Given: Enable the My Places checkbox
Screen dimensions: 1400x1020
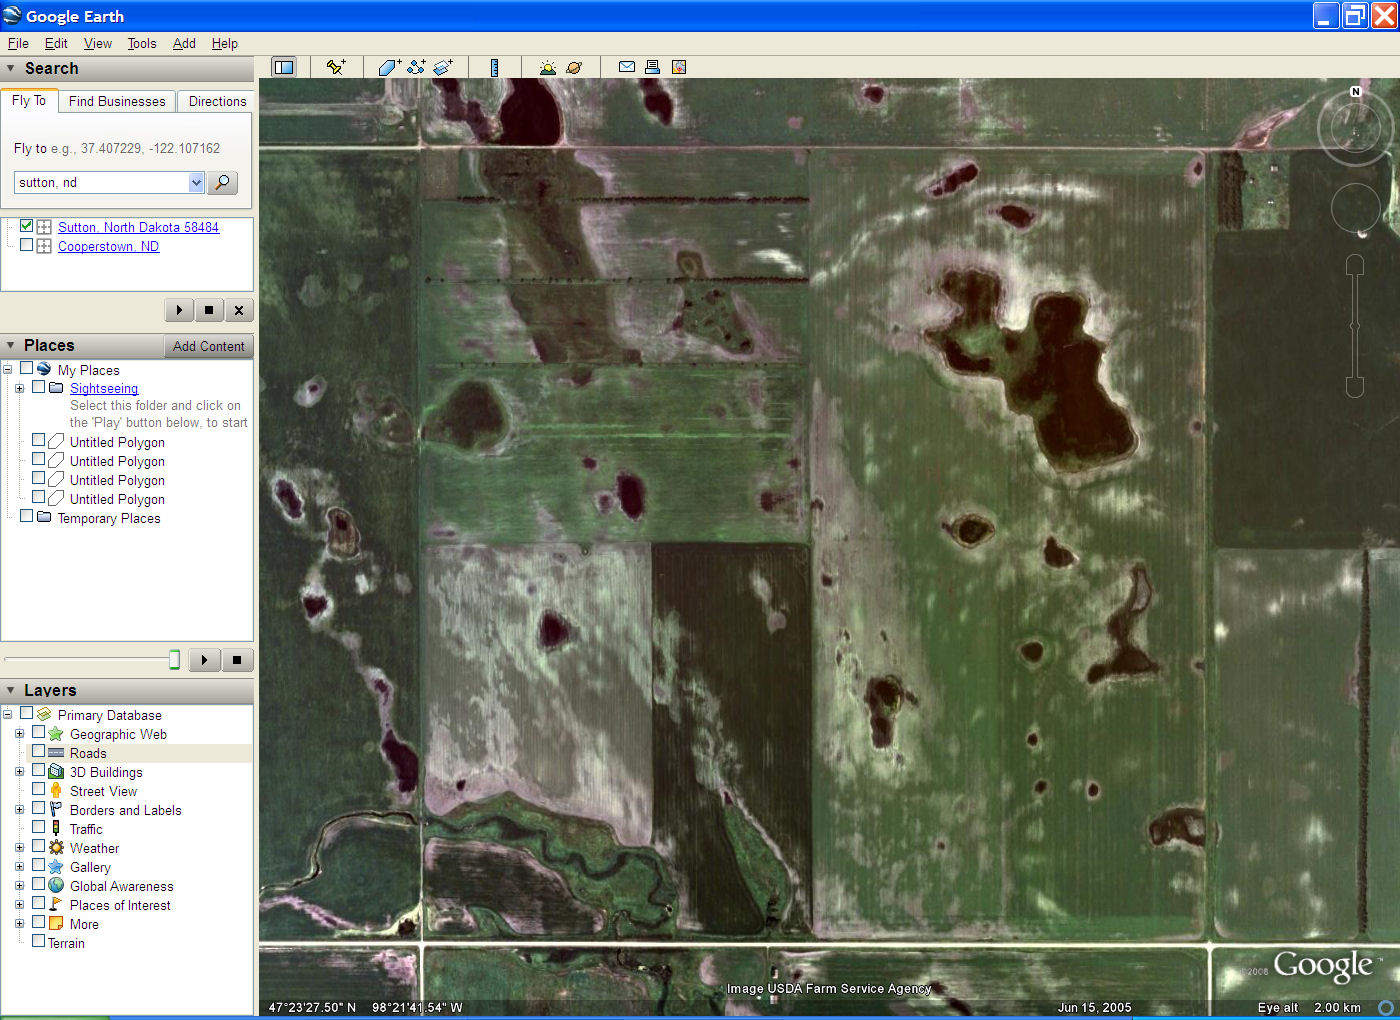Looking at the screenshot, I should pyautogui.click(x=26, y=369).
